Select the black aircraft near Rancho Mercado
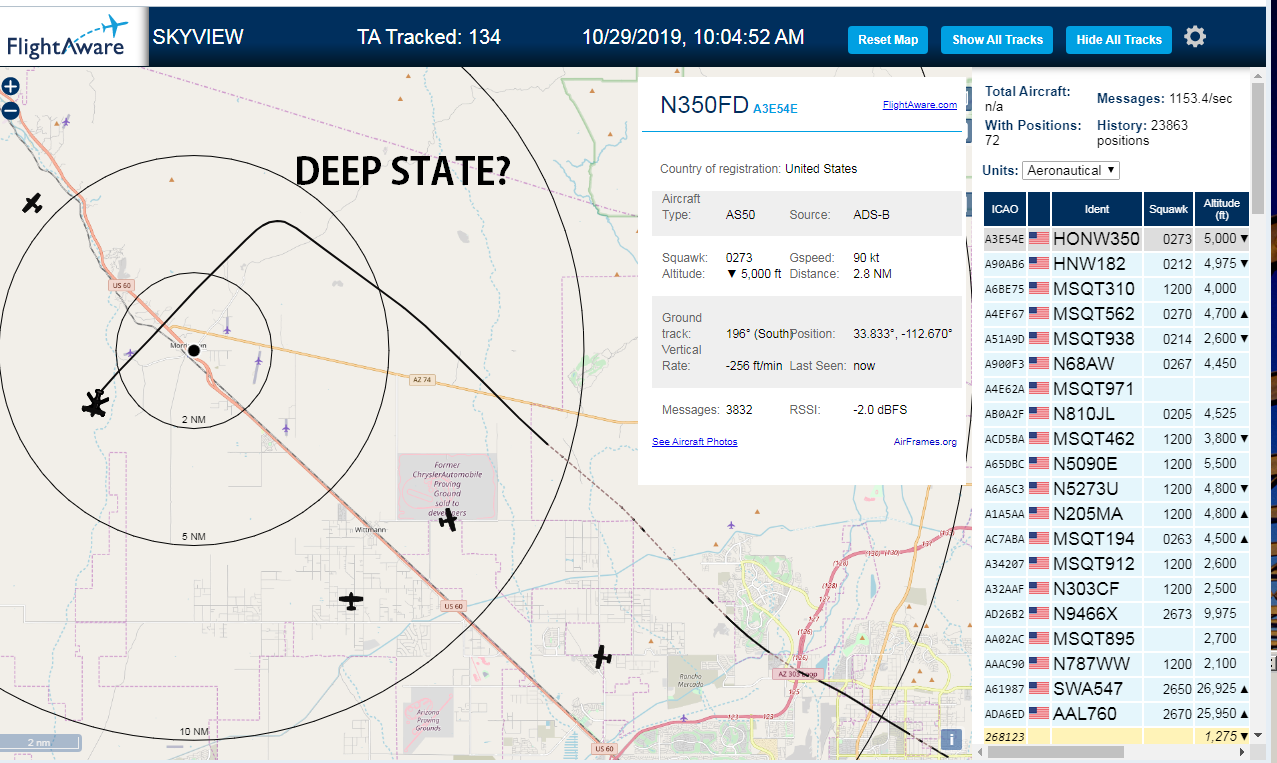 pyautogui.click(x=601, y=656)
